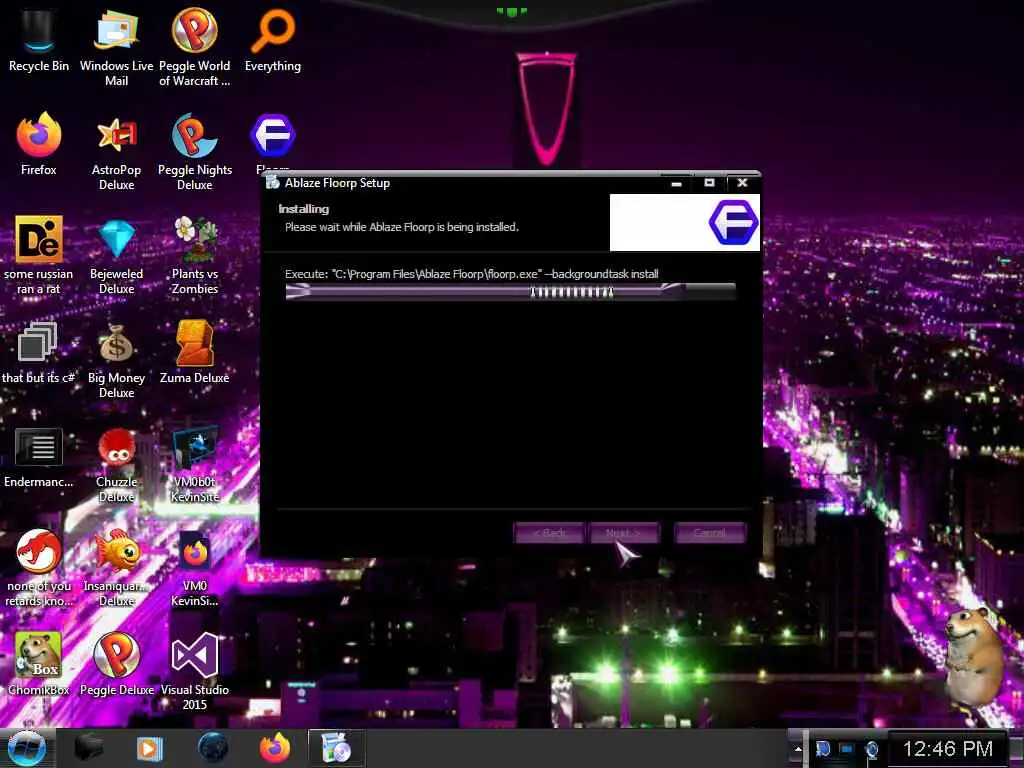The width and height of the screenshot is (1024, 768).
Task: Click the network icon in system tray
Action: pos(847,749)
